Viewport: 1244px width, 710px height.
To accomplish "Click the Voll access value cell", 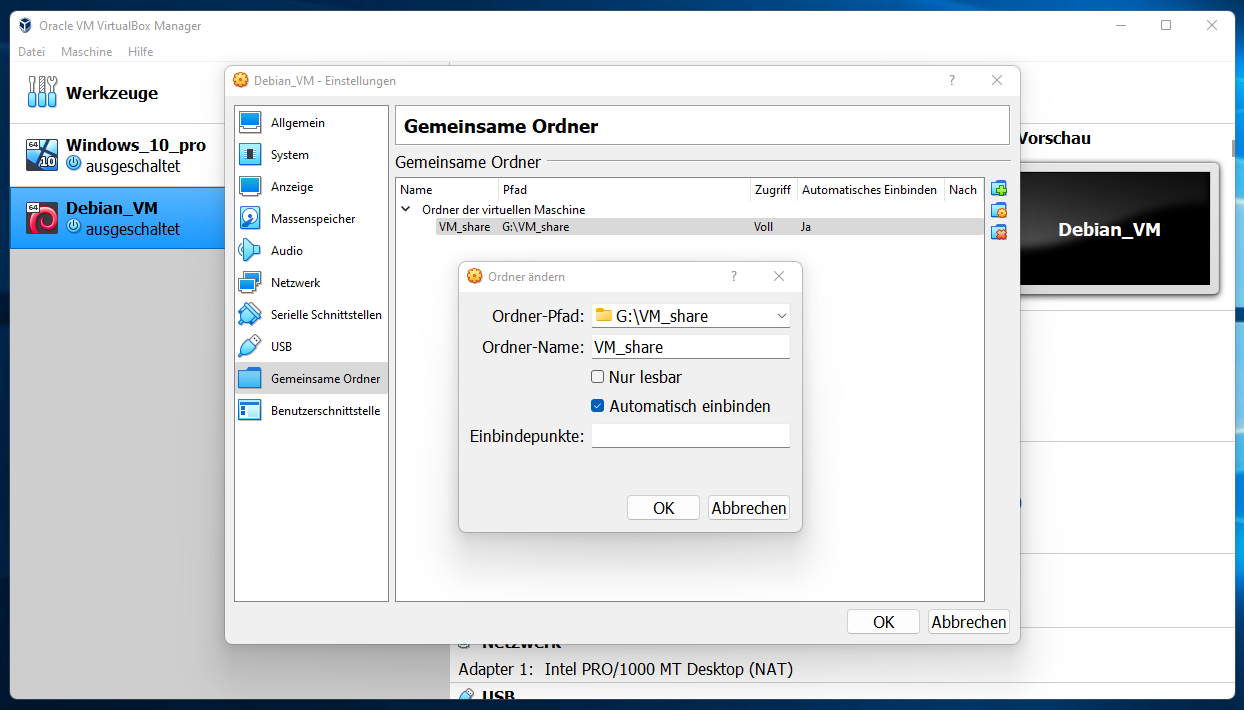I will (763, 227).
